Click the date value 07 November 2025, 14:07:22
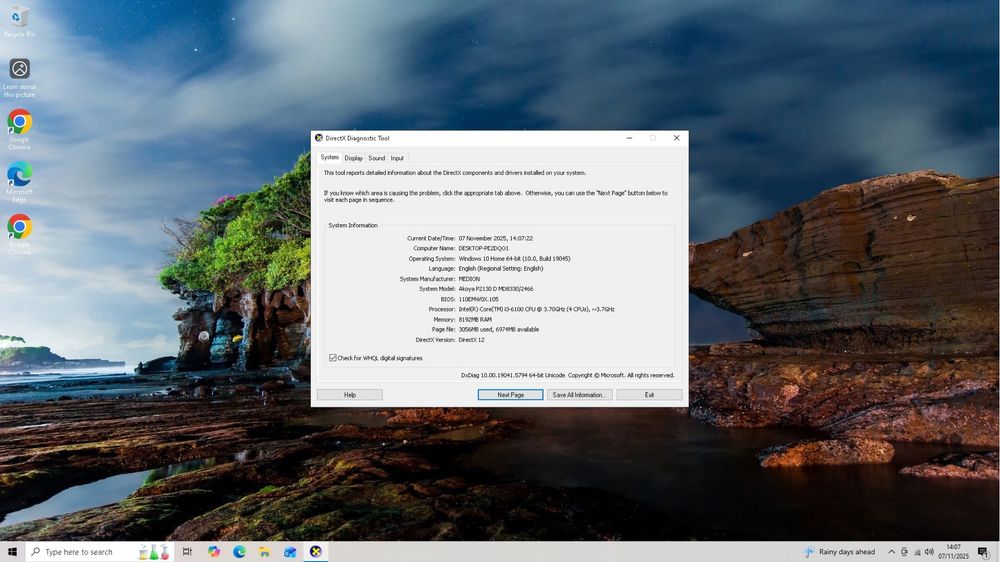Viewport: 1000px width, 562px height. (496, 239)
